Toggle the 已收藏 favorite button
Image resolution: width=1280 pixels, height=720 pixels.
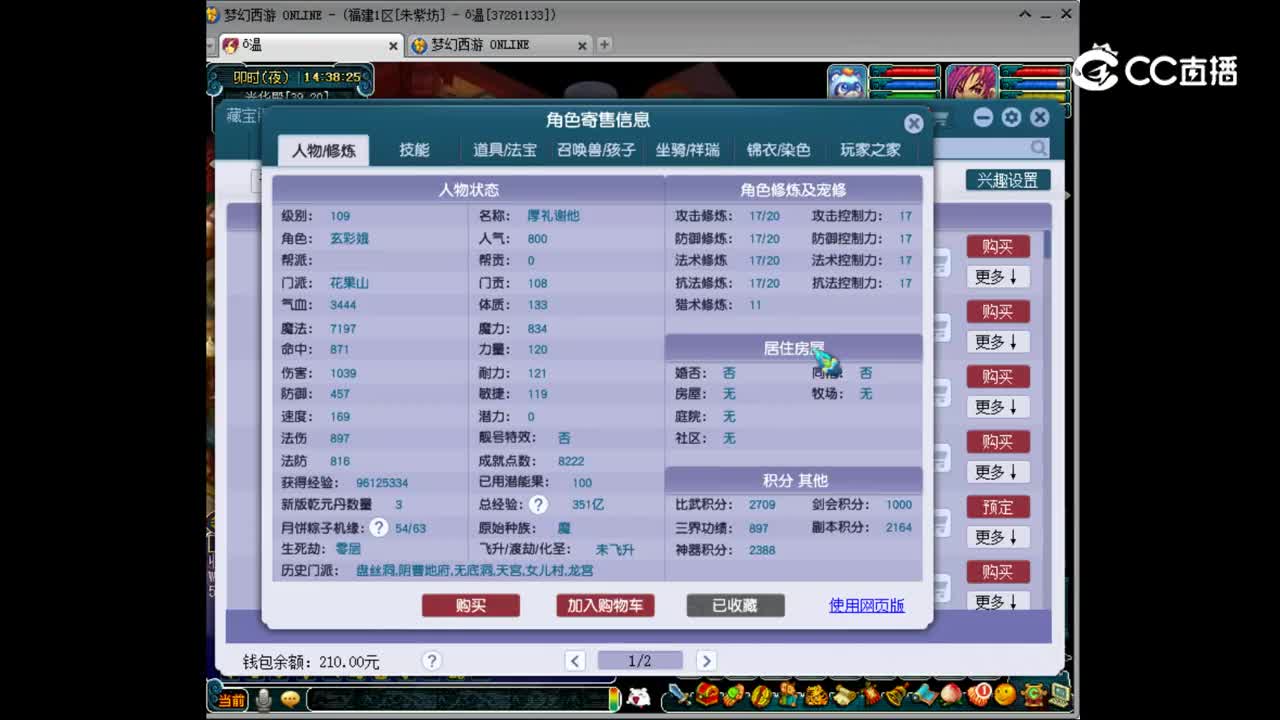[x=735, y=606]
